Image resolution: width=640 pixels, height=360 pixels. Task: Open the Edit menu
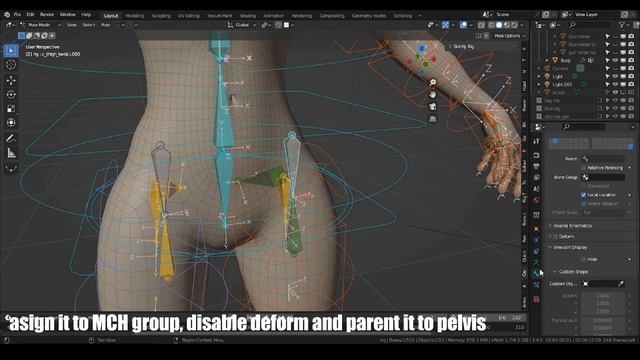point(30,15)
